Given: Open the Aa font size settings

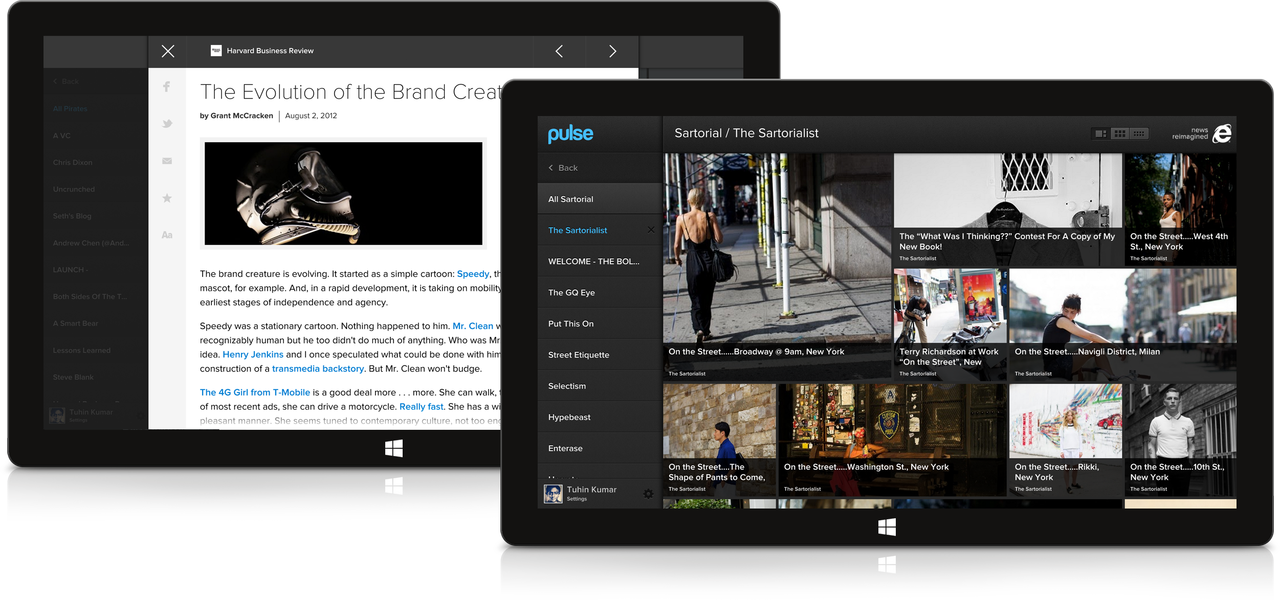Looking at the screenshot, I should point(167,235).
